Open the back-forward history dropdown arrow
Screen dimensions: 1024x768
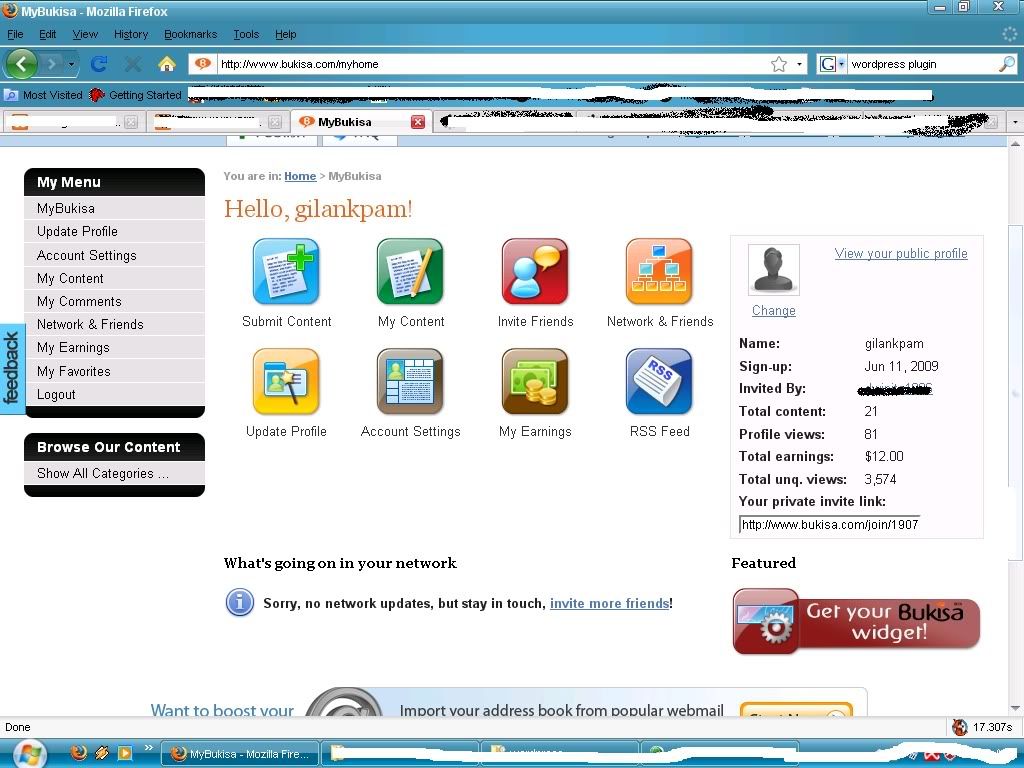click(71, 64)
